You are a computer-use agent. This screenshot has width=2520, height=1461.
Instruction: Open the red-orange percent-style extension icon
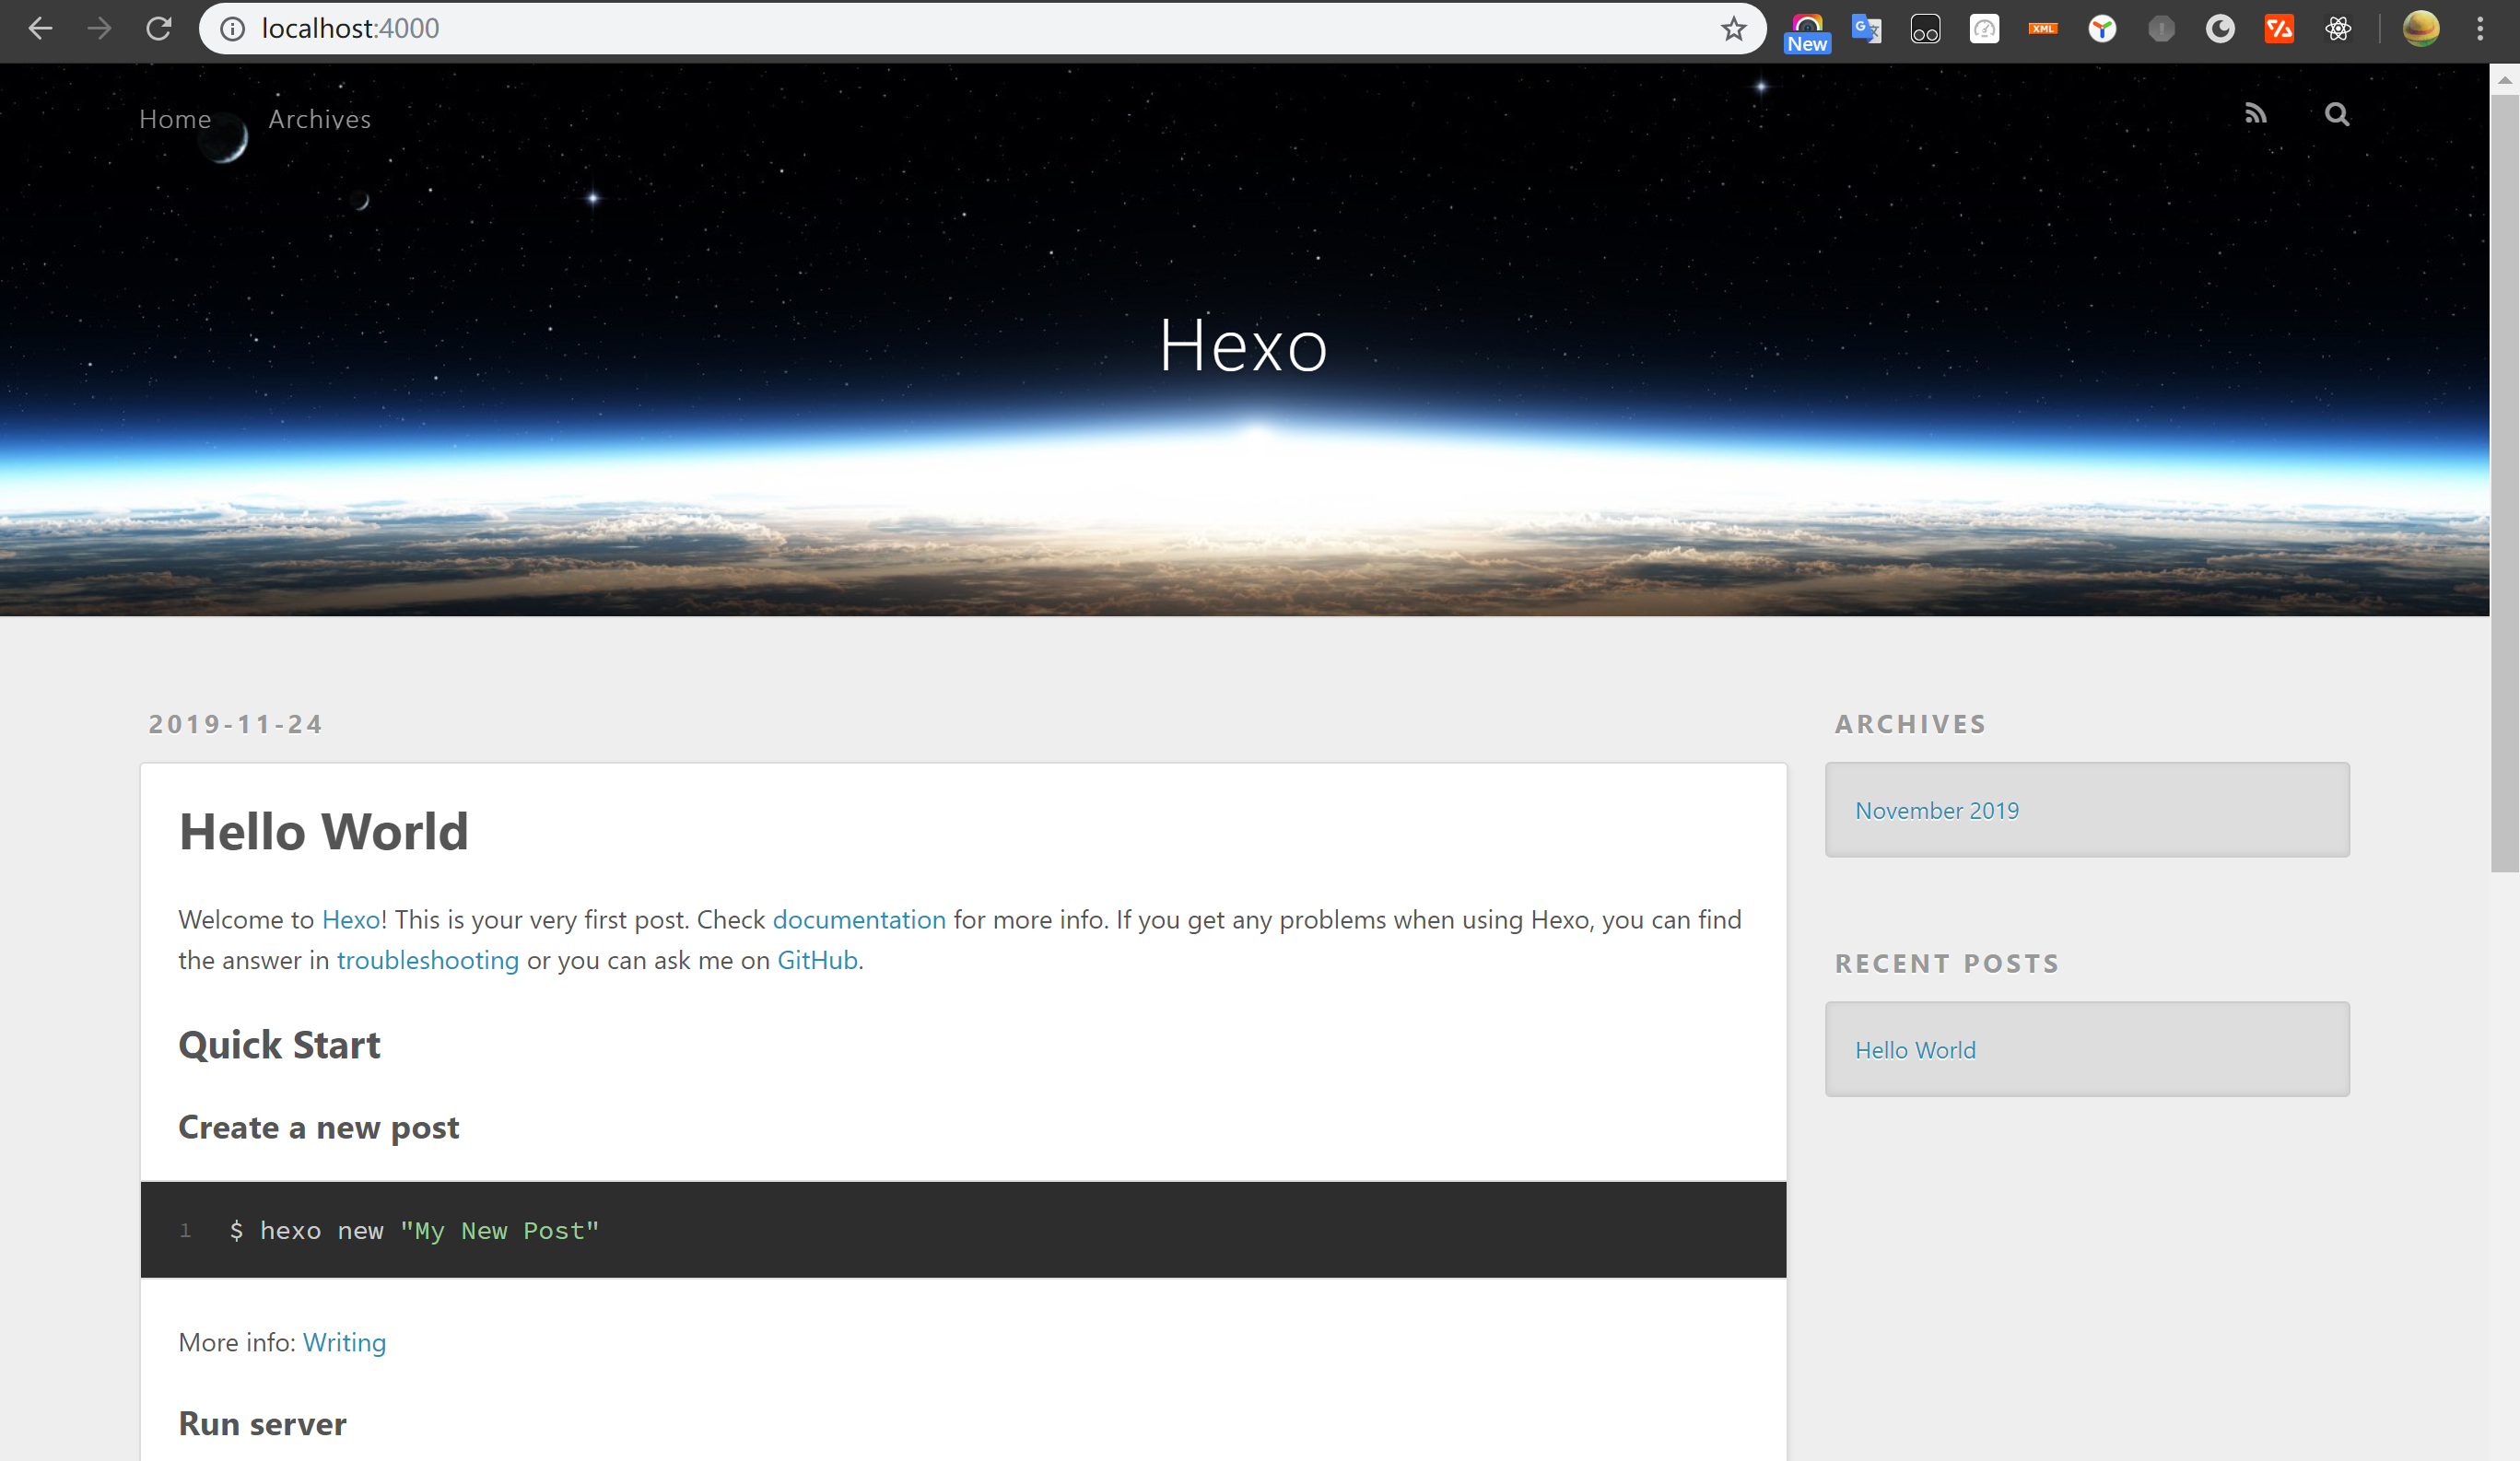(2279, 29)
